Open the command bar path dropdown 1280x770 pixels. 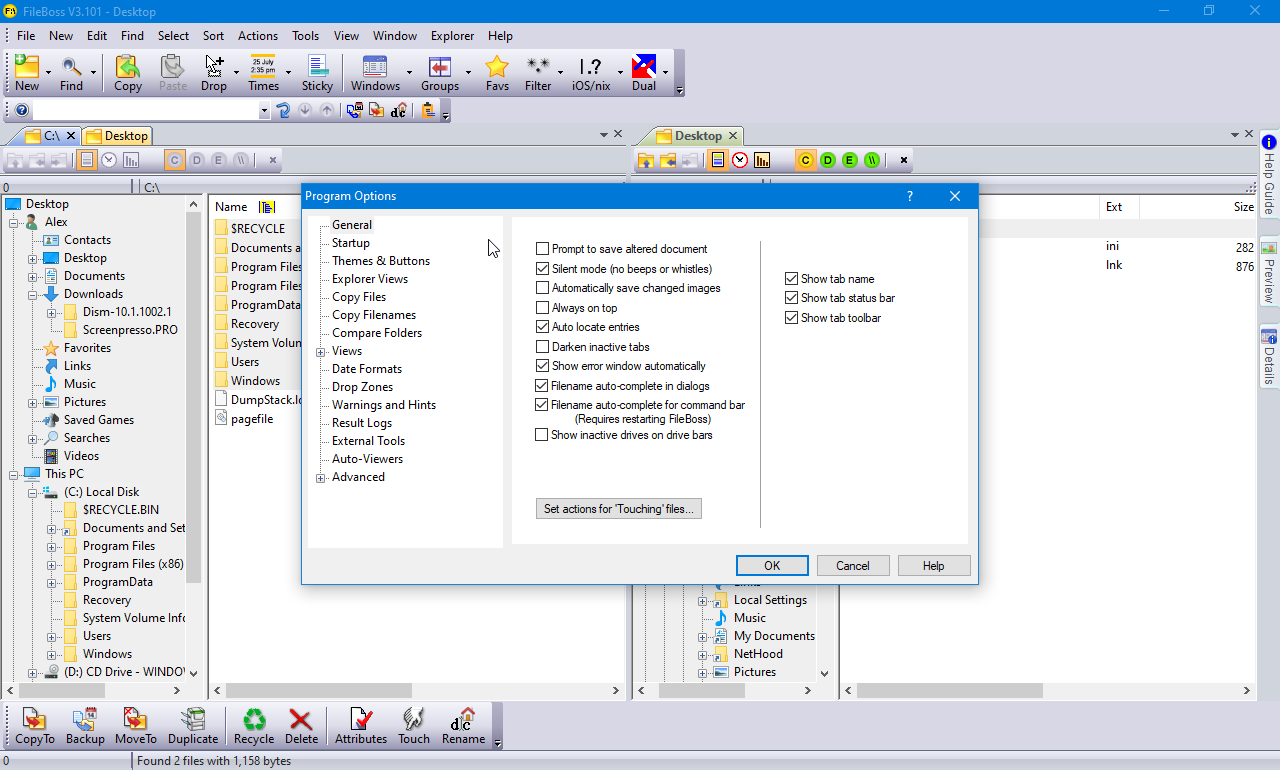pos(265,111)
